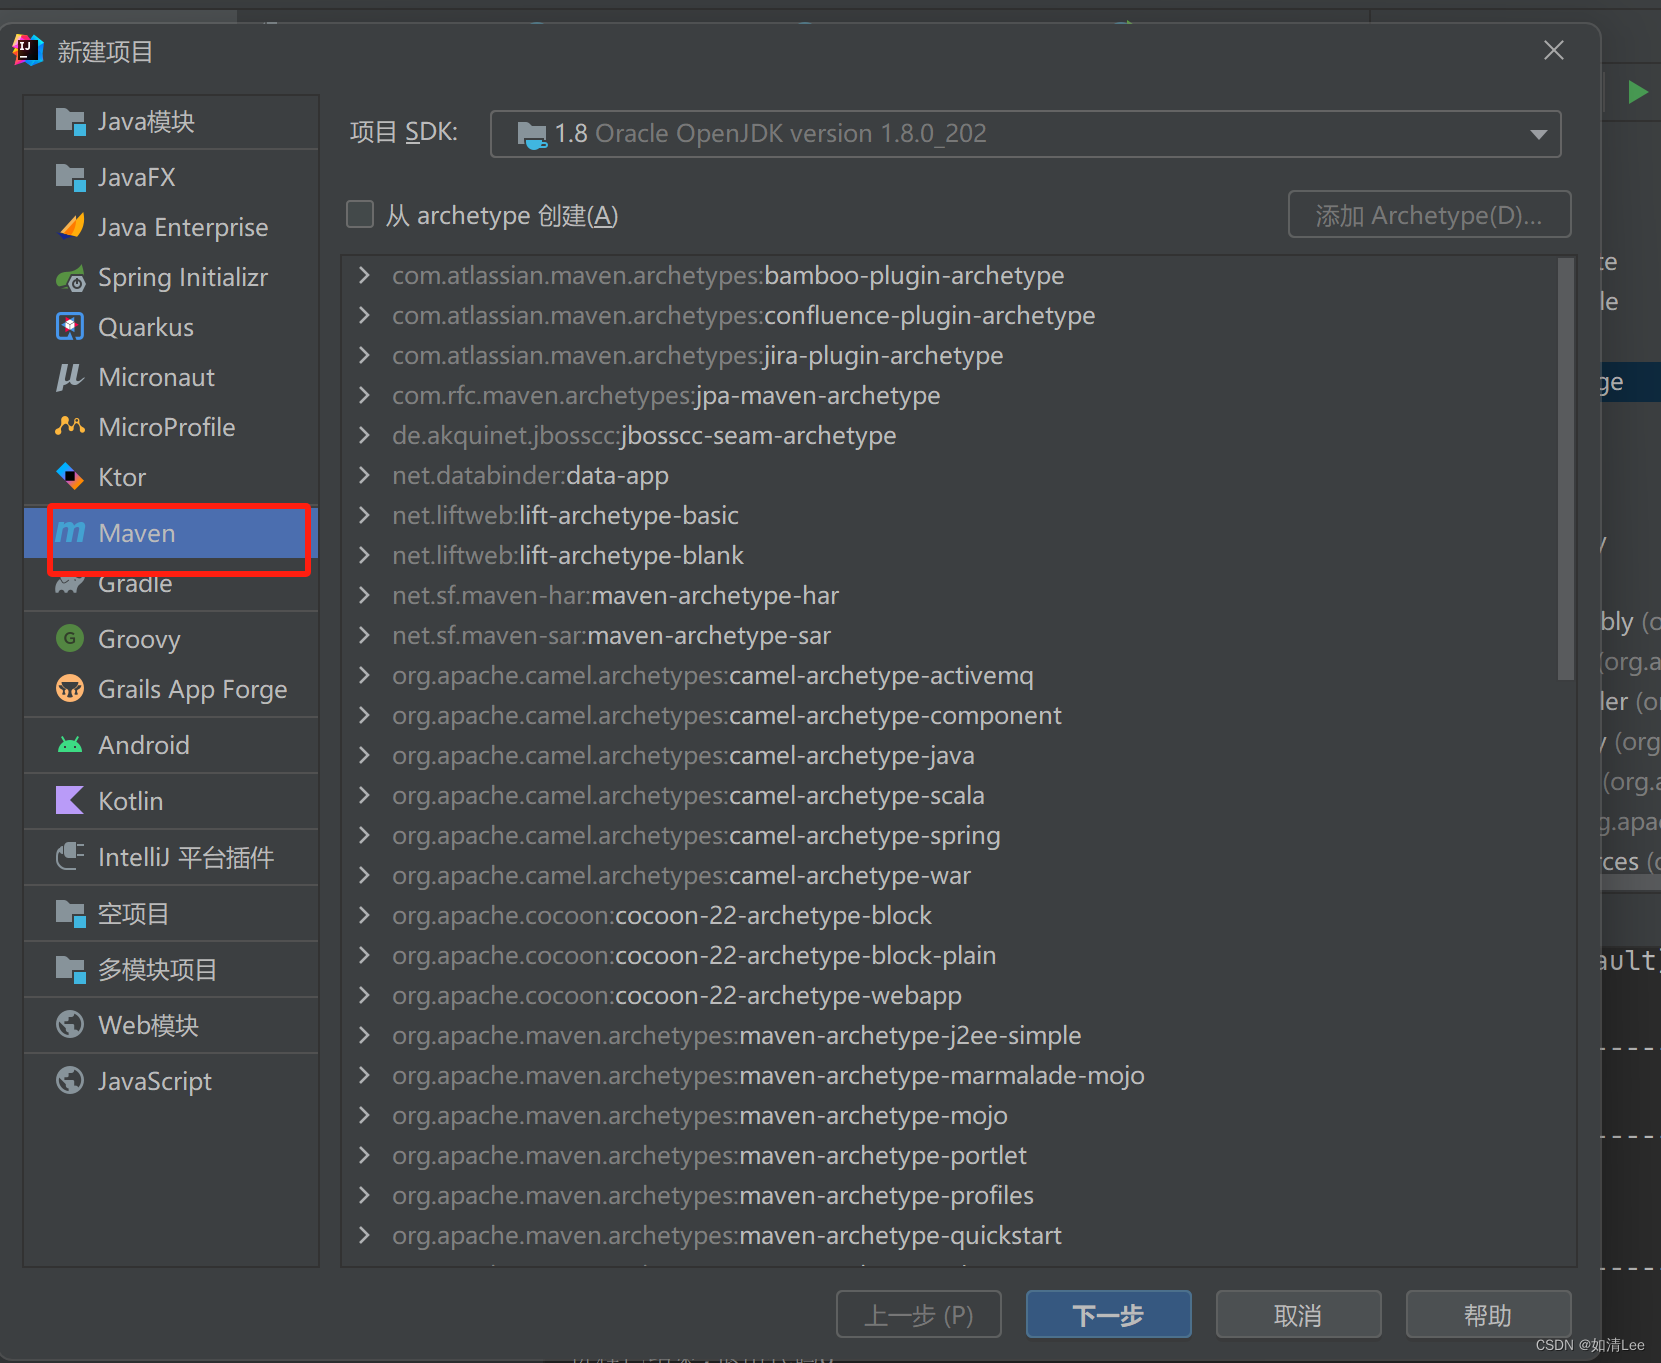Expand the maven-archetype-quickstart entry
This screenshot has height=1363, width=1661.
pyautogui.click(x=365, y=1235)
